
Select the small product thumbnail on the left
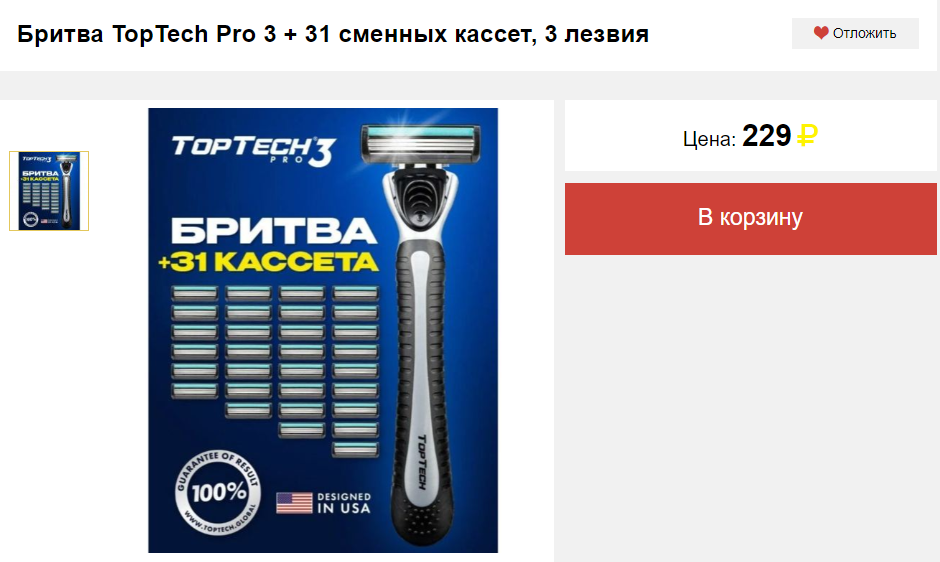click(x=49, y=191)
